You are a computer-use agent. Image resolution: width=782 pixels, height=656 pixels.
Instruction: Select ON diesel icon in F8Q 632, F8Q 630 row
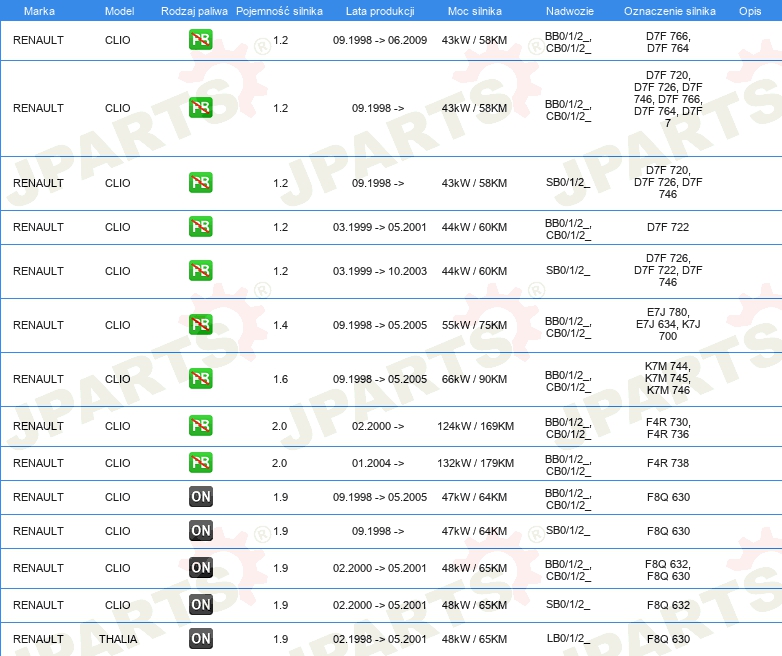pyautogui.click(x=200, y=567)
